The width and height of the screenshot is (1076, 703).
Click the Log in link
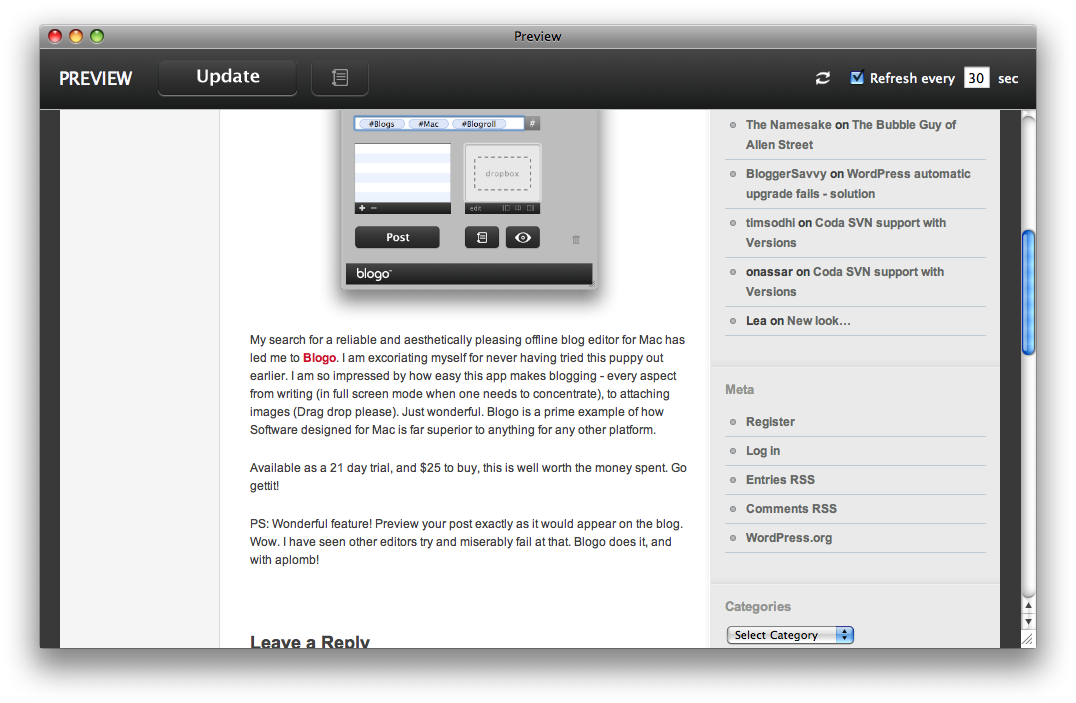(763, 451)
